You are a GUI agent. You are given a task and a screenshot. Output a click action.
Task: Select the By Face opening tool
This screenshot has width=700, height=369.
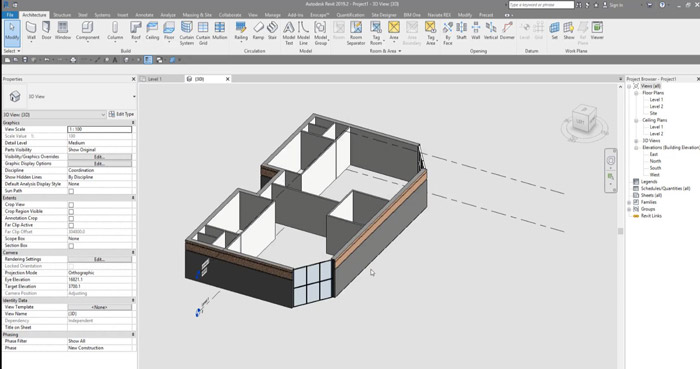coord(448,33)
